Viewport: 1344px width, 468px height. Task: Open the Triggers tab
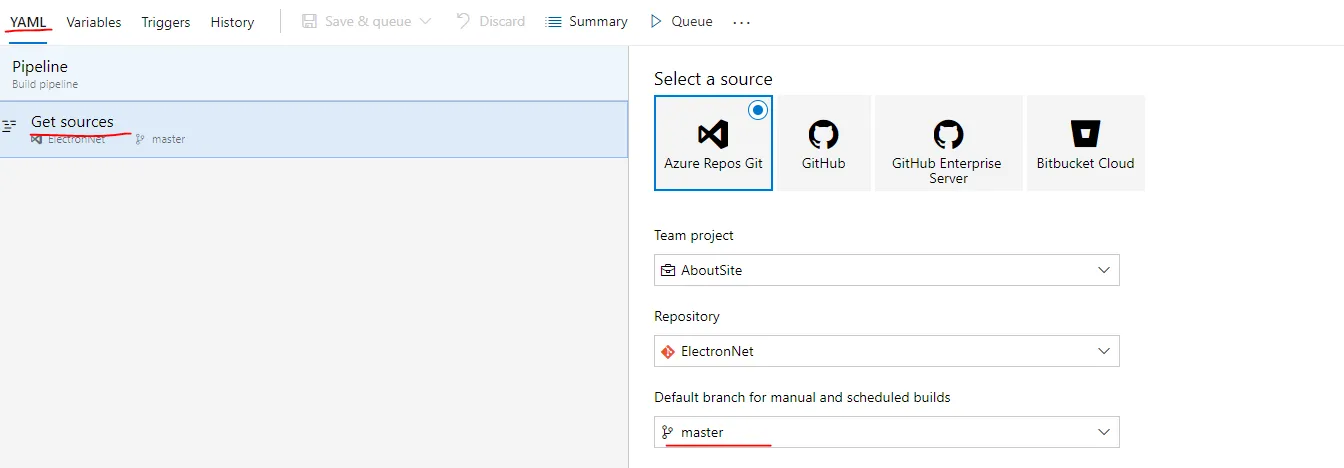pyautogui.click(x=166, y=22)
